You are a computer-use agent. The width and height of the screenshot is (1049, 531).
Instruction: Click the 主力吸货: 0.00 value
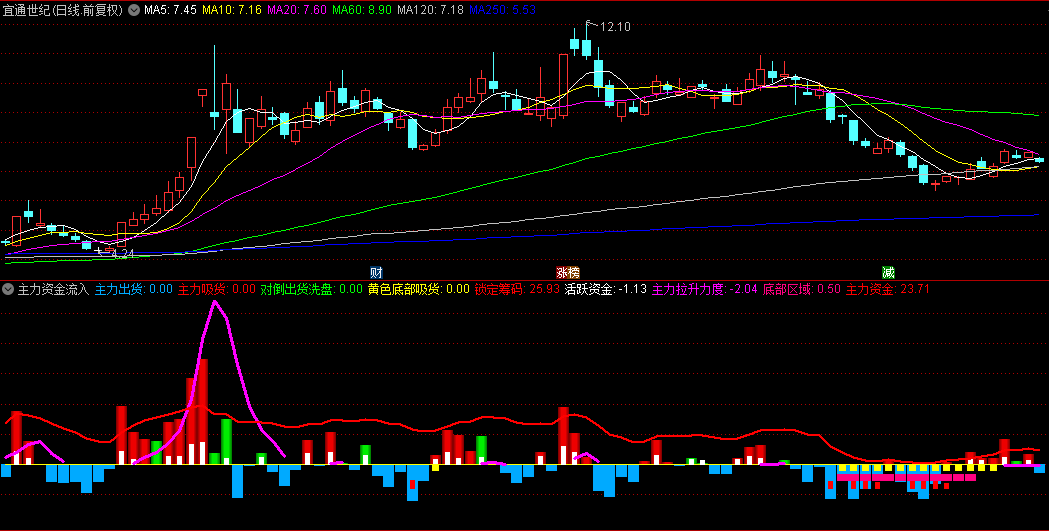(217, 290)
